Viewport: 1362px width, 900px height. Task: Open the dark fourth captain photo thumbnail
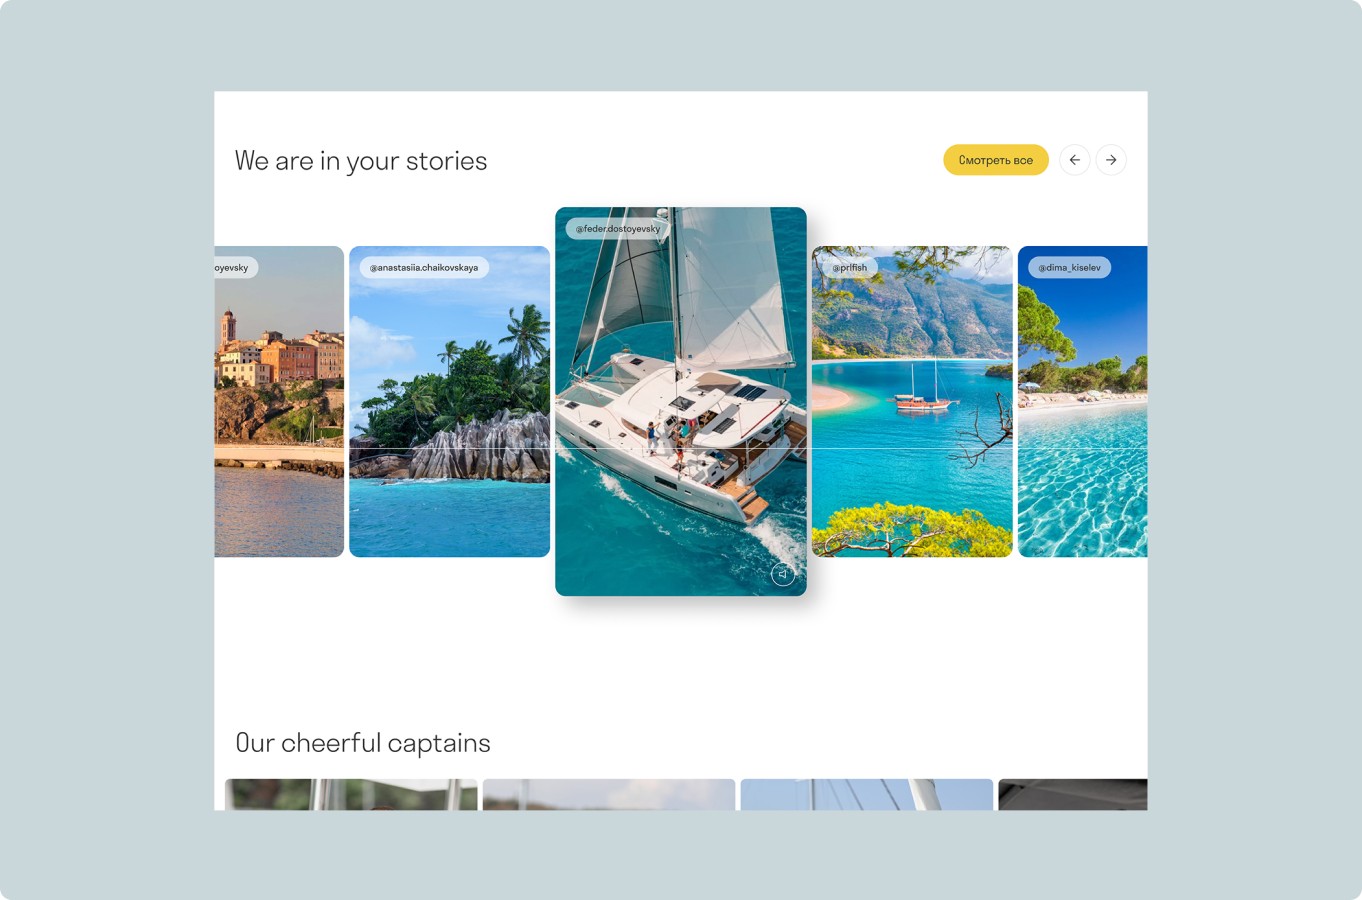tap(1073, 795)
